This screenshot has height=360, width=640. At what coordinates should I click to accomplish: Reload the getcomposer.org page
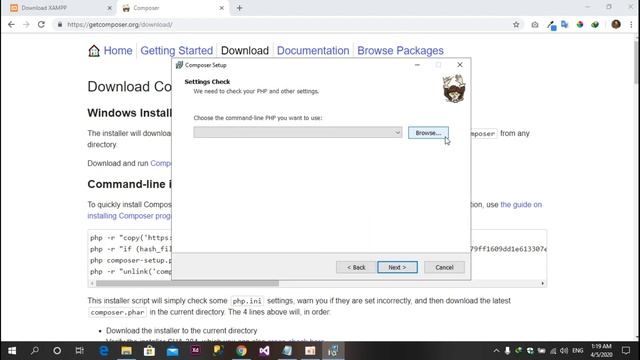click(x=41, y=24)
